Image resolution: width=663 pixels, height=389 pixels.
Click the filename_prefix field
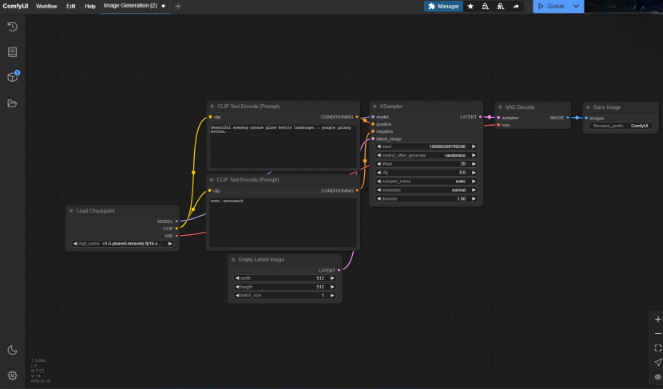pyautogui.click(x=620, y=126)
